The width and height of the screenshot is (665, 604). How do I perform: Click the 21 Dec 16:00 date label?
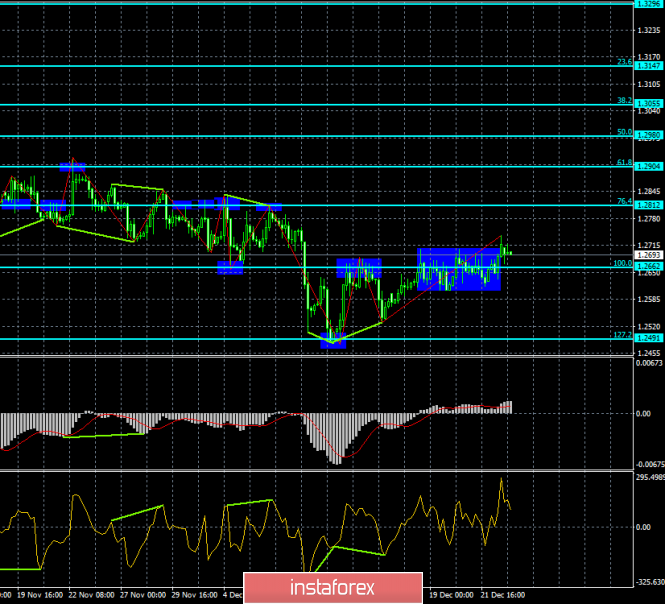coord(503,595)
